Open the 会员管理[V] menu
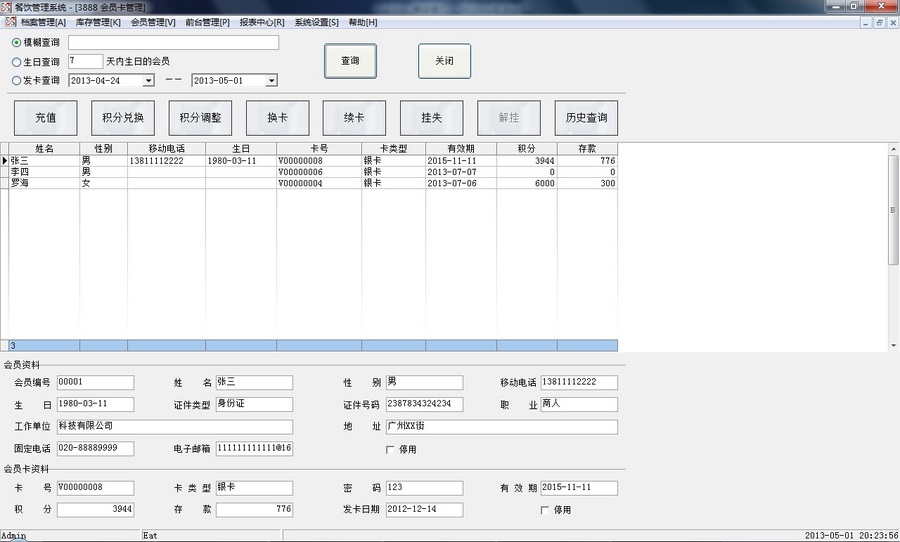This screenshot has height=542, width=900. click(153, 22)
